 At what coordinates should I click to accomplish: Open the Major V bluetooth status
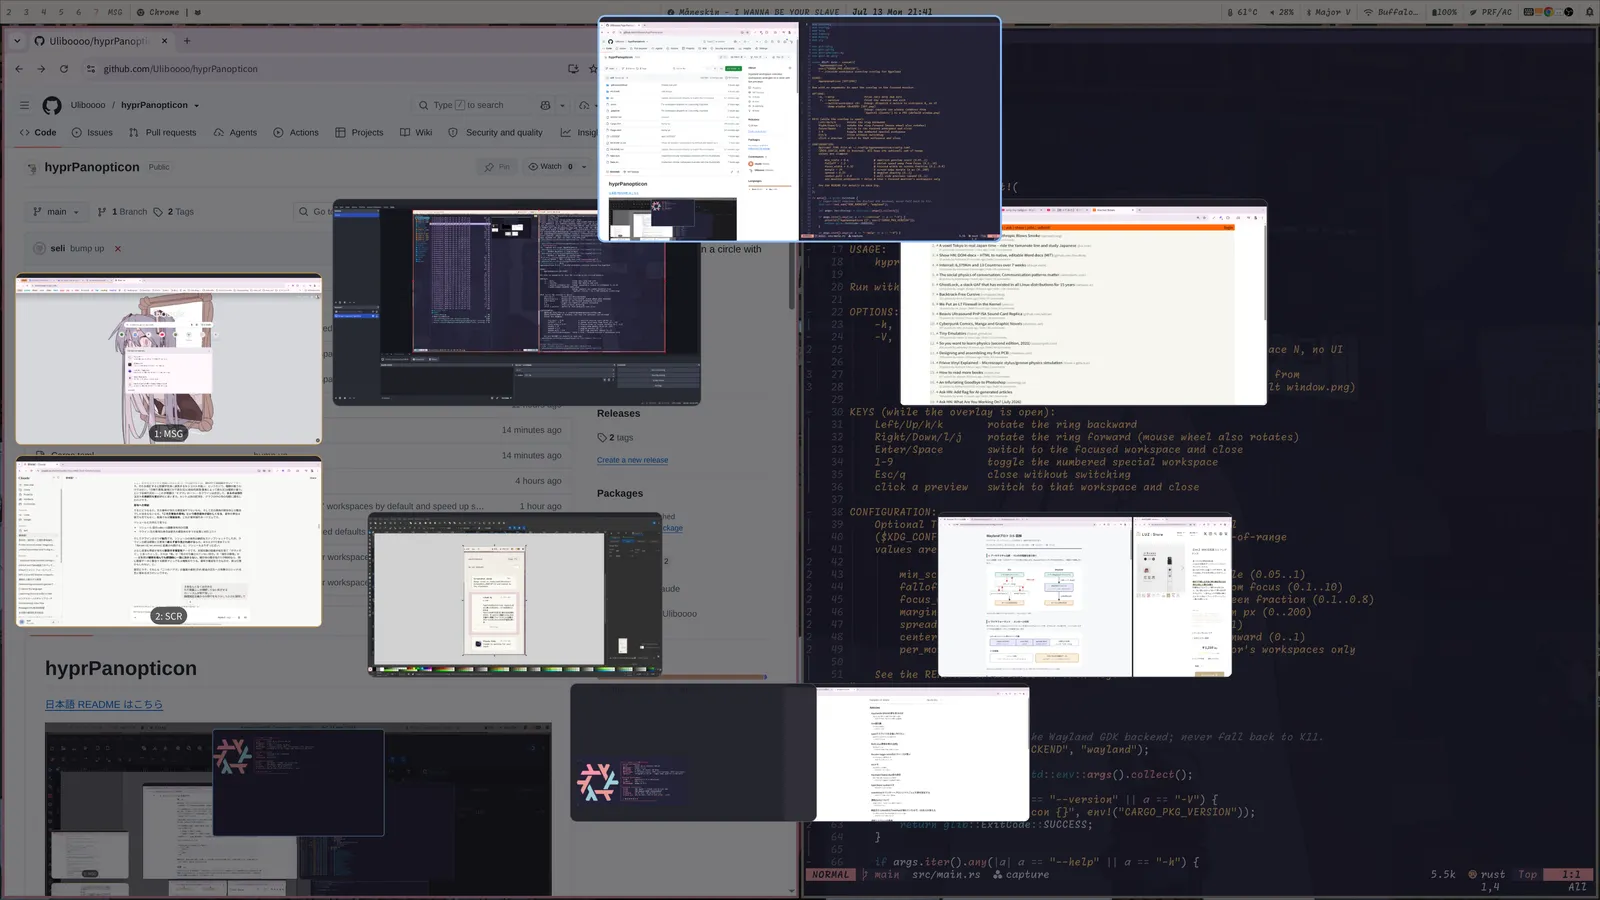(x=1327, y=12)
